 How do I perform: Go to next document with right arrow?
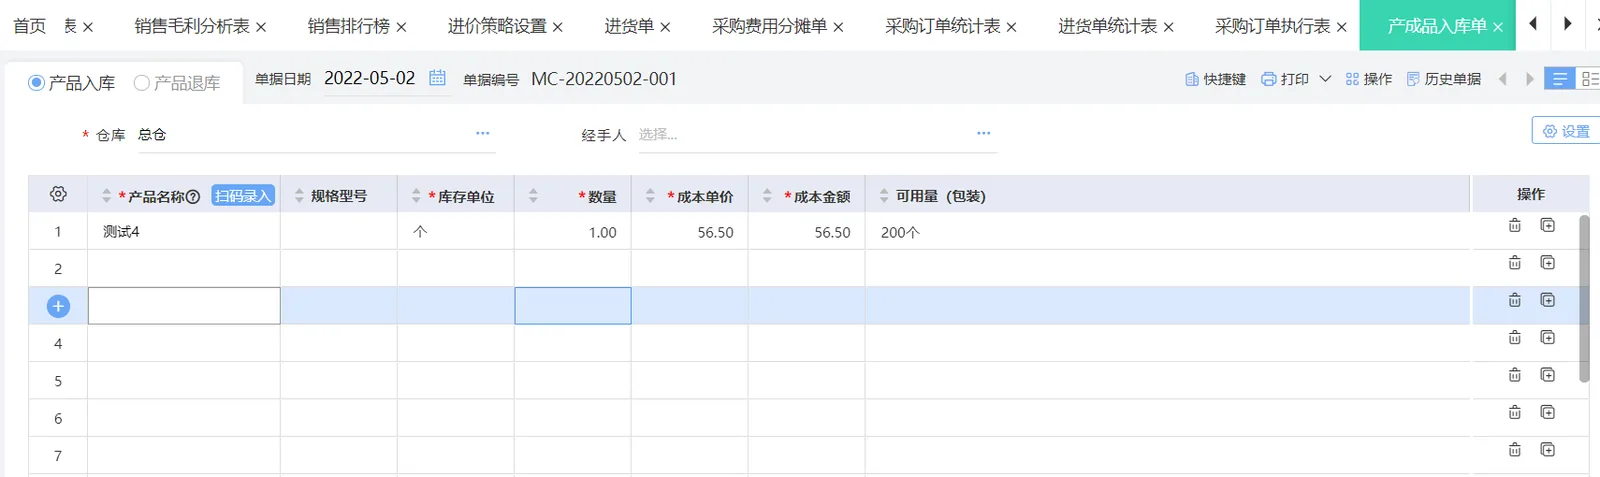1529,79
